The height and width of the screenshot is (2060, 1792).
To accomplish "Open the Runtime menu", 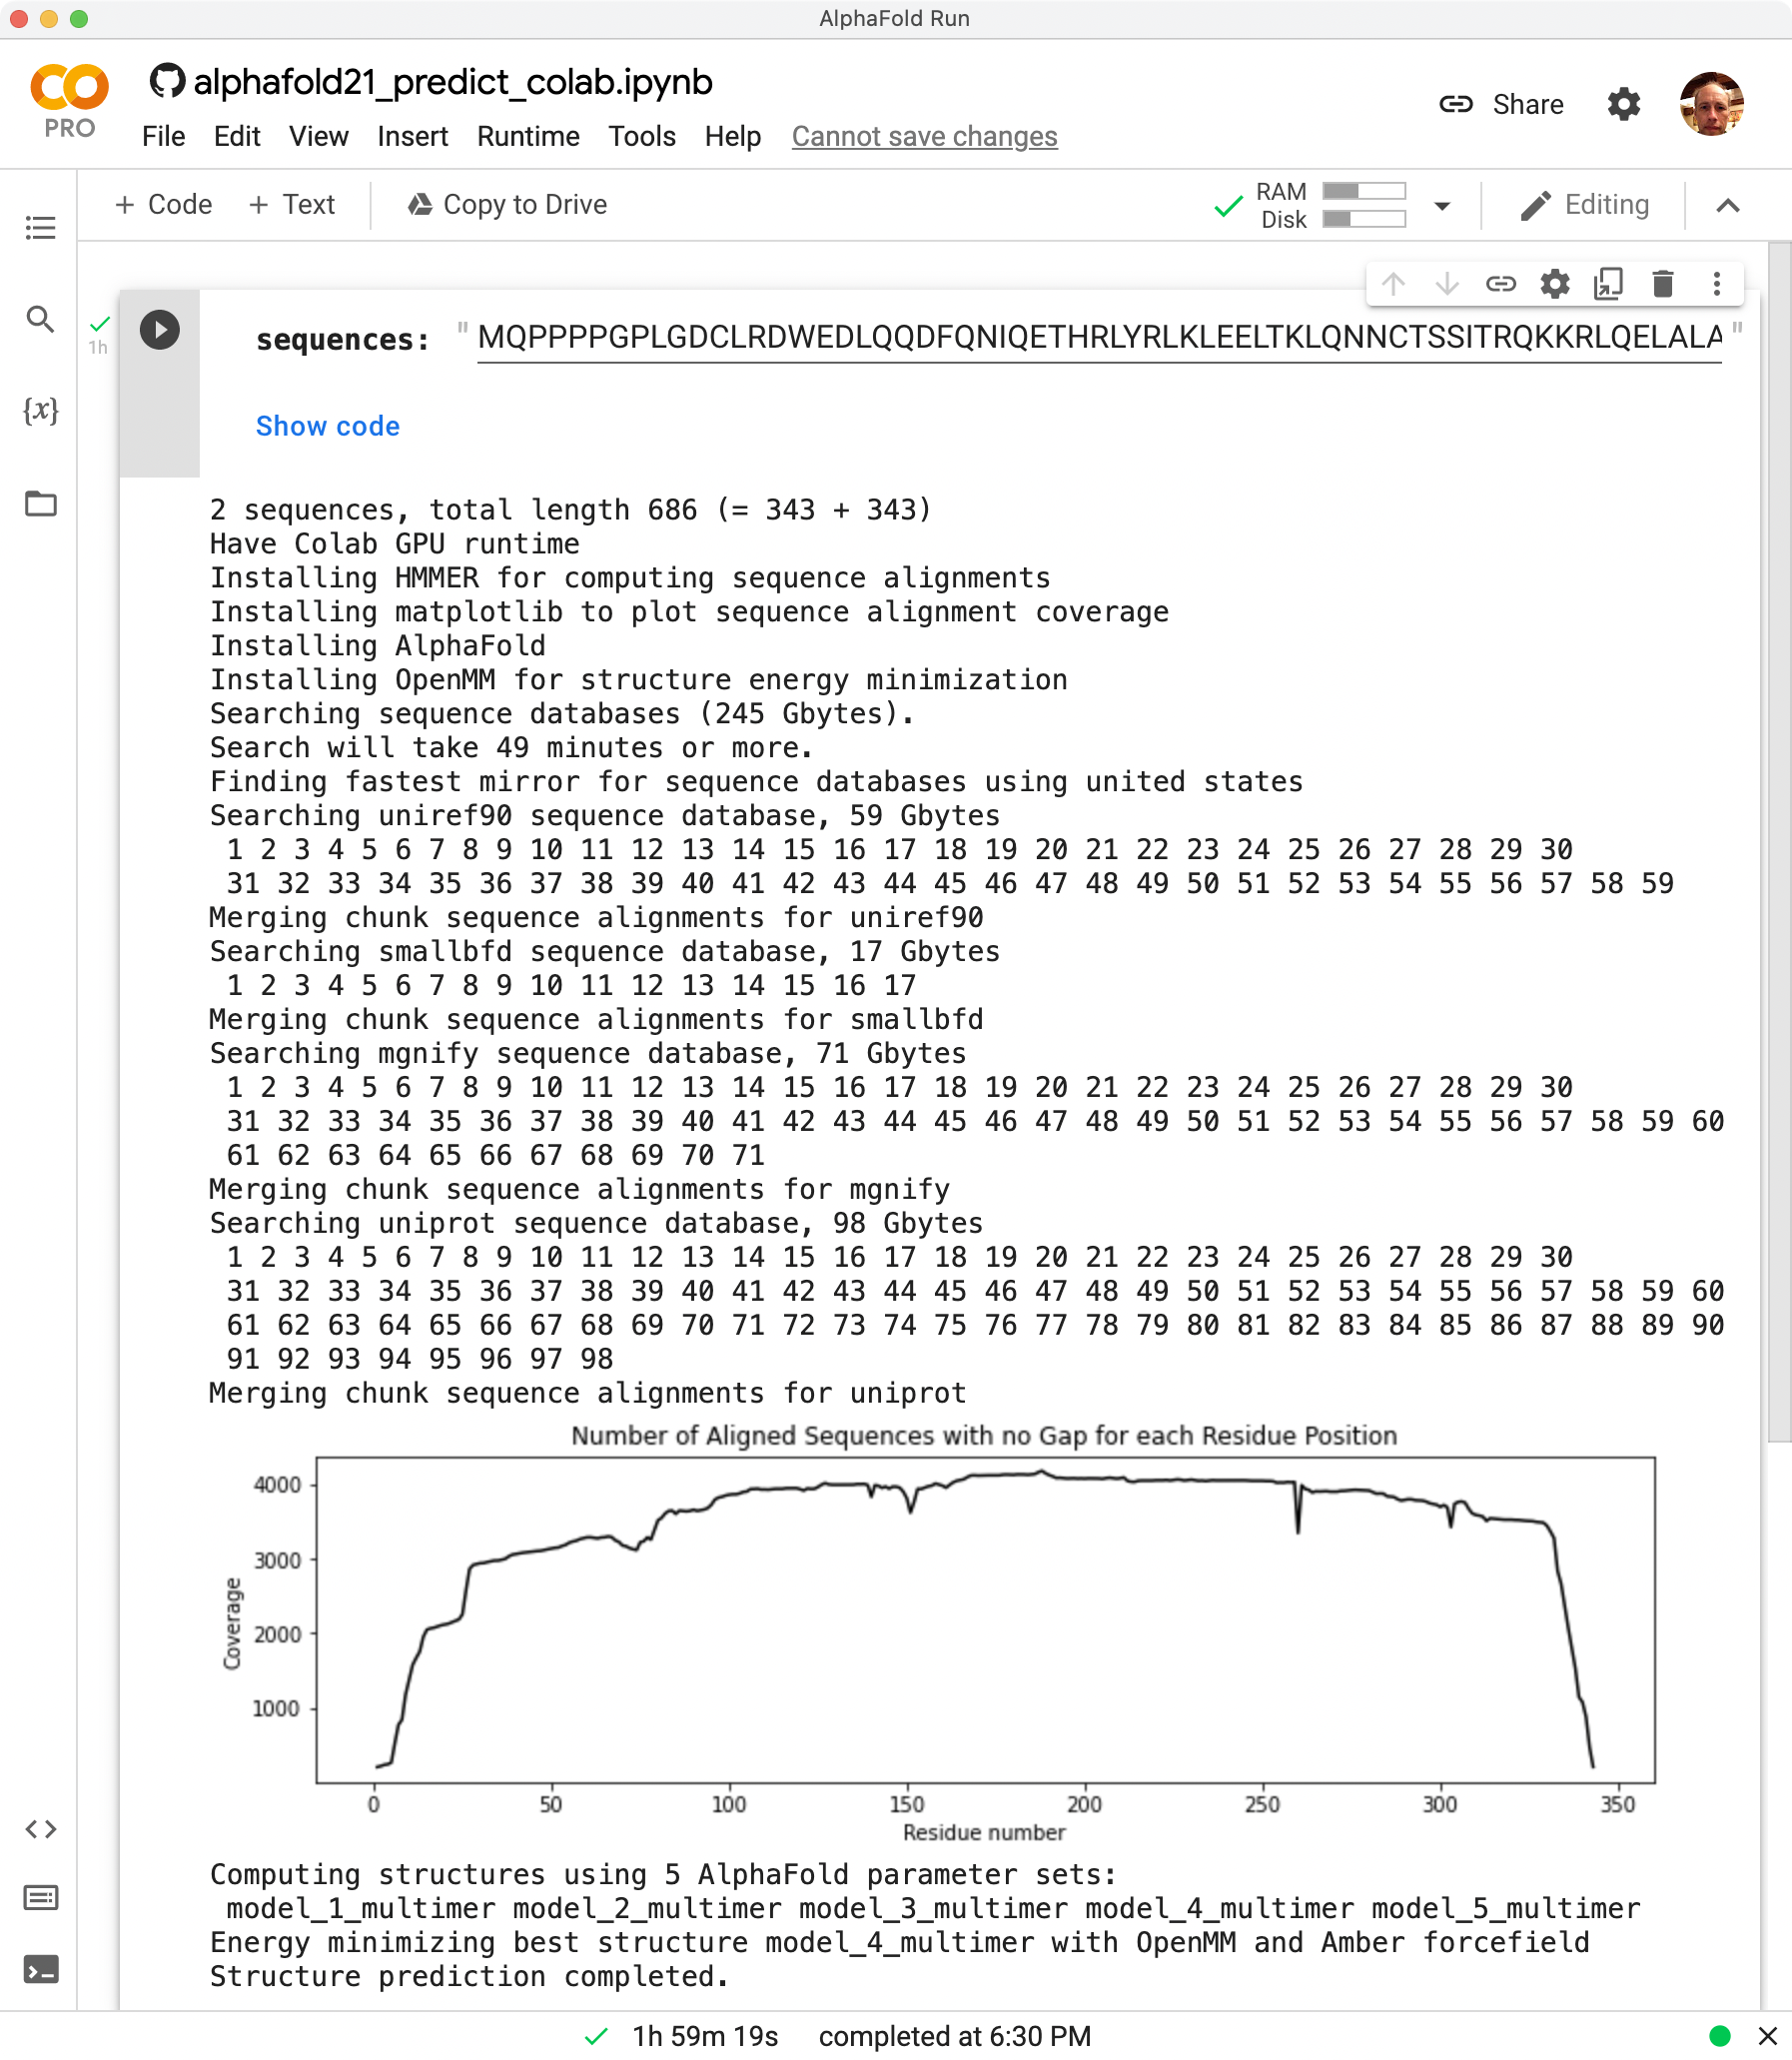I will pos(527,136).
